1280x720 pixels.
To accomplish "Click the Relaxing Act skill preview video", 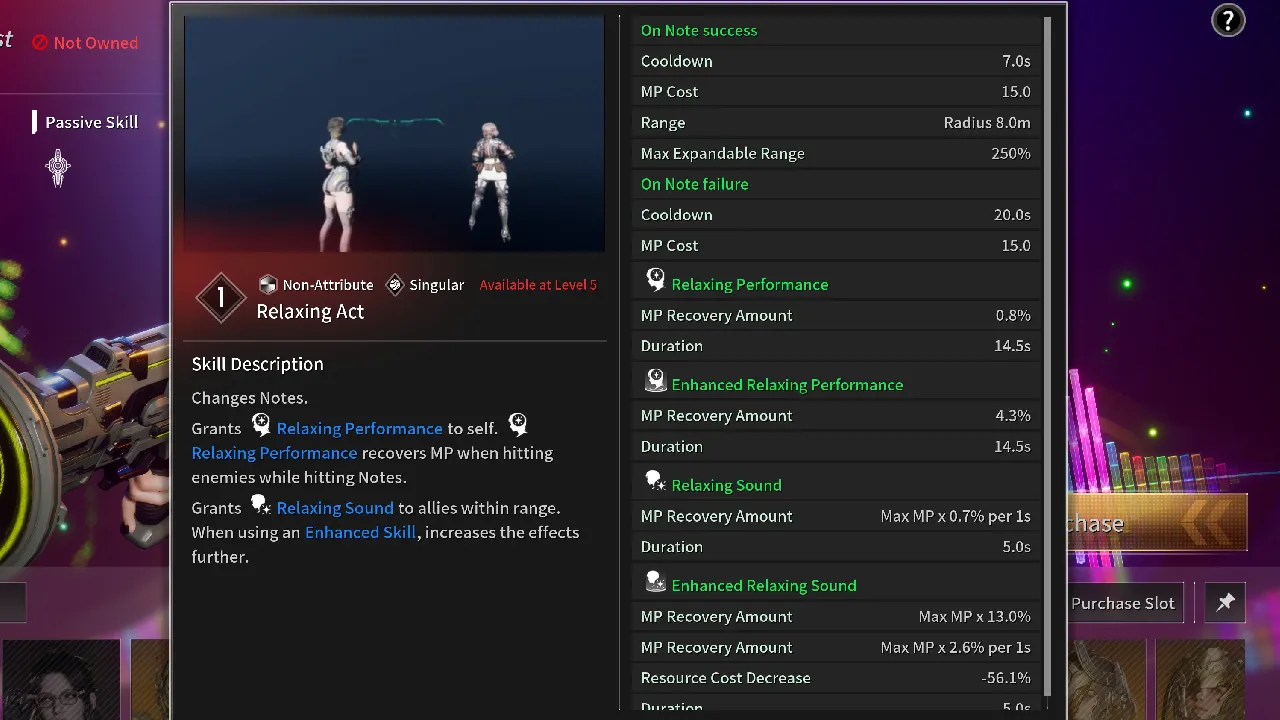I will (x=394, y=133).
